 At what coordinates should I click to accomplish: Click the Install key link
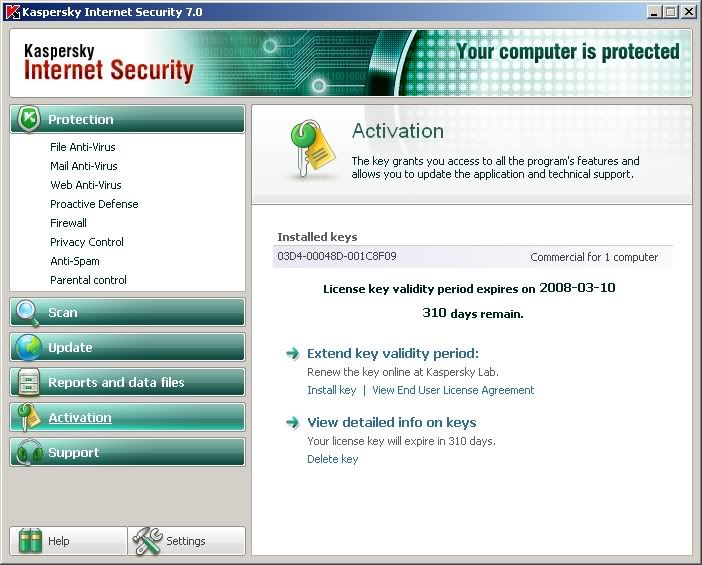point(332,390)
